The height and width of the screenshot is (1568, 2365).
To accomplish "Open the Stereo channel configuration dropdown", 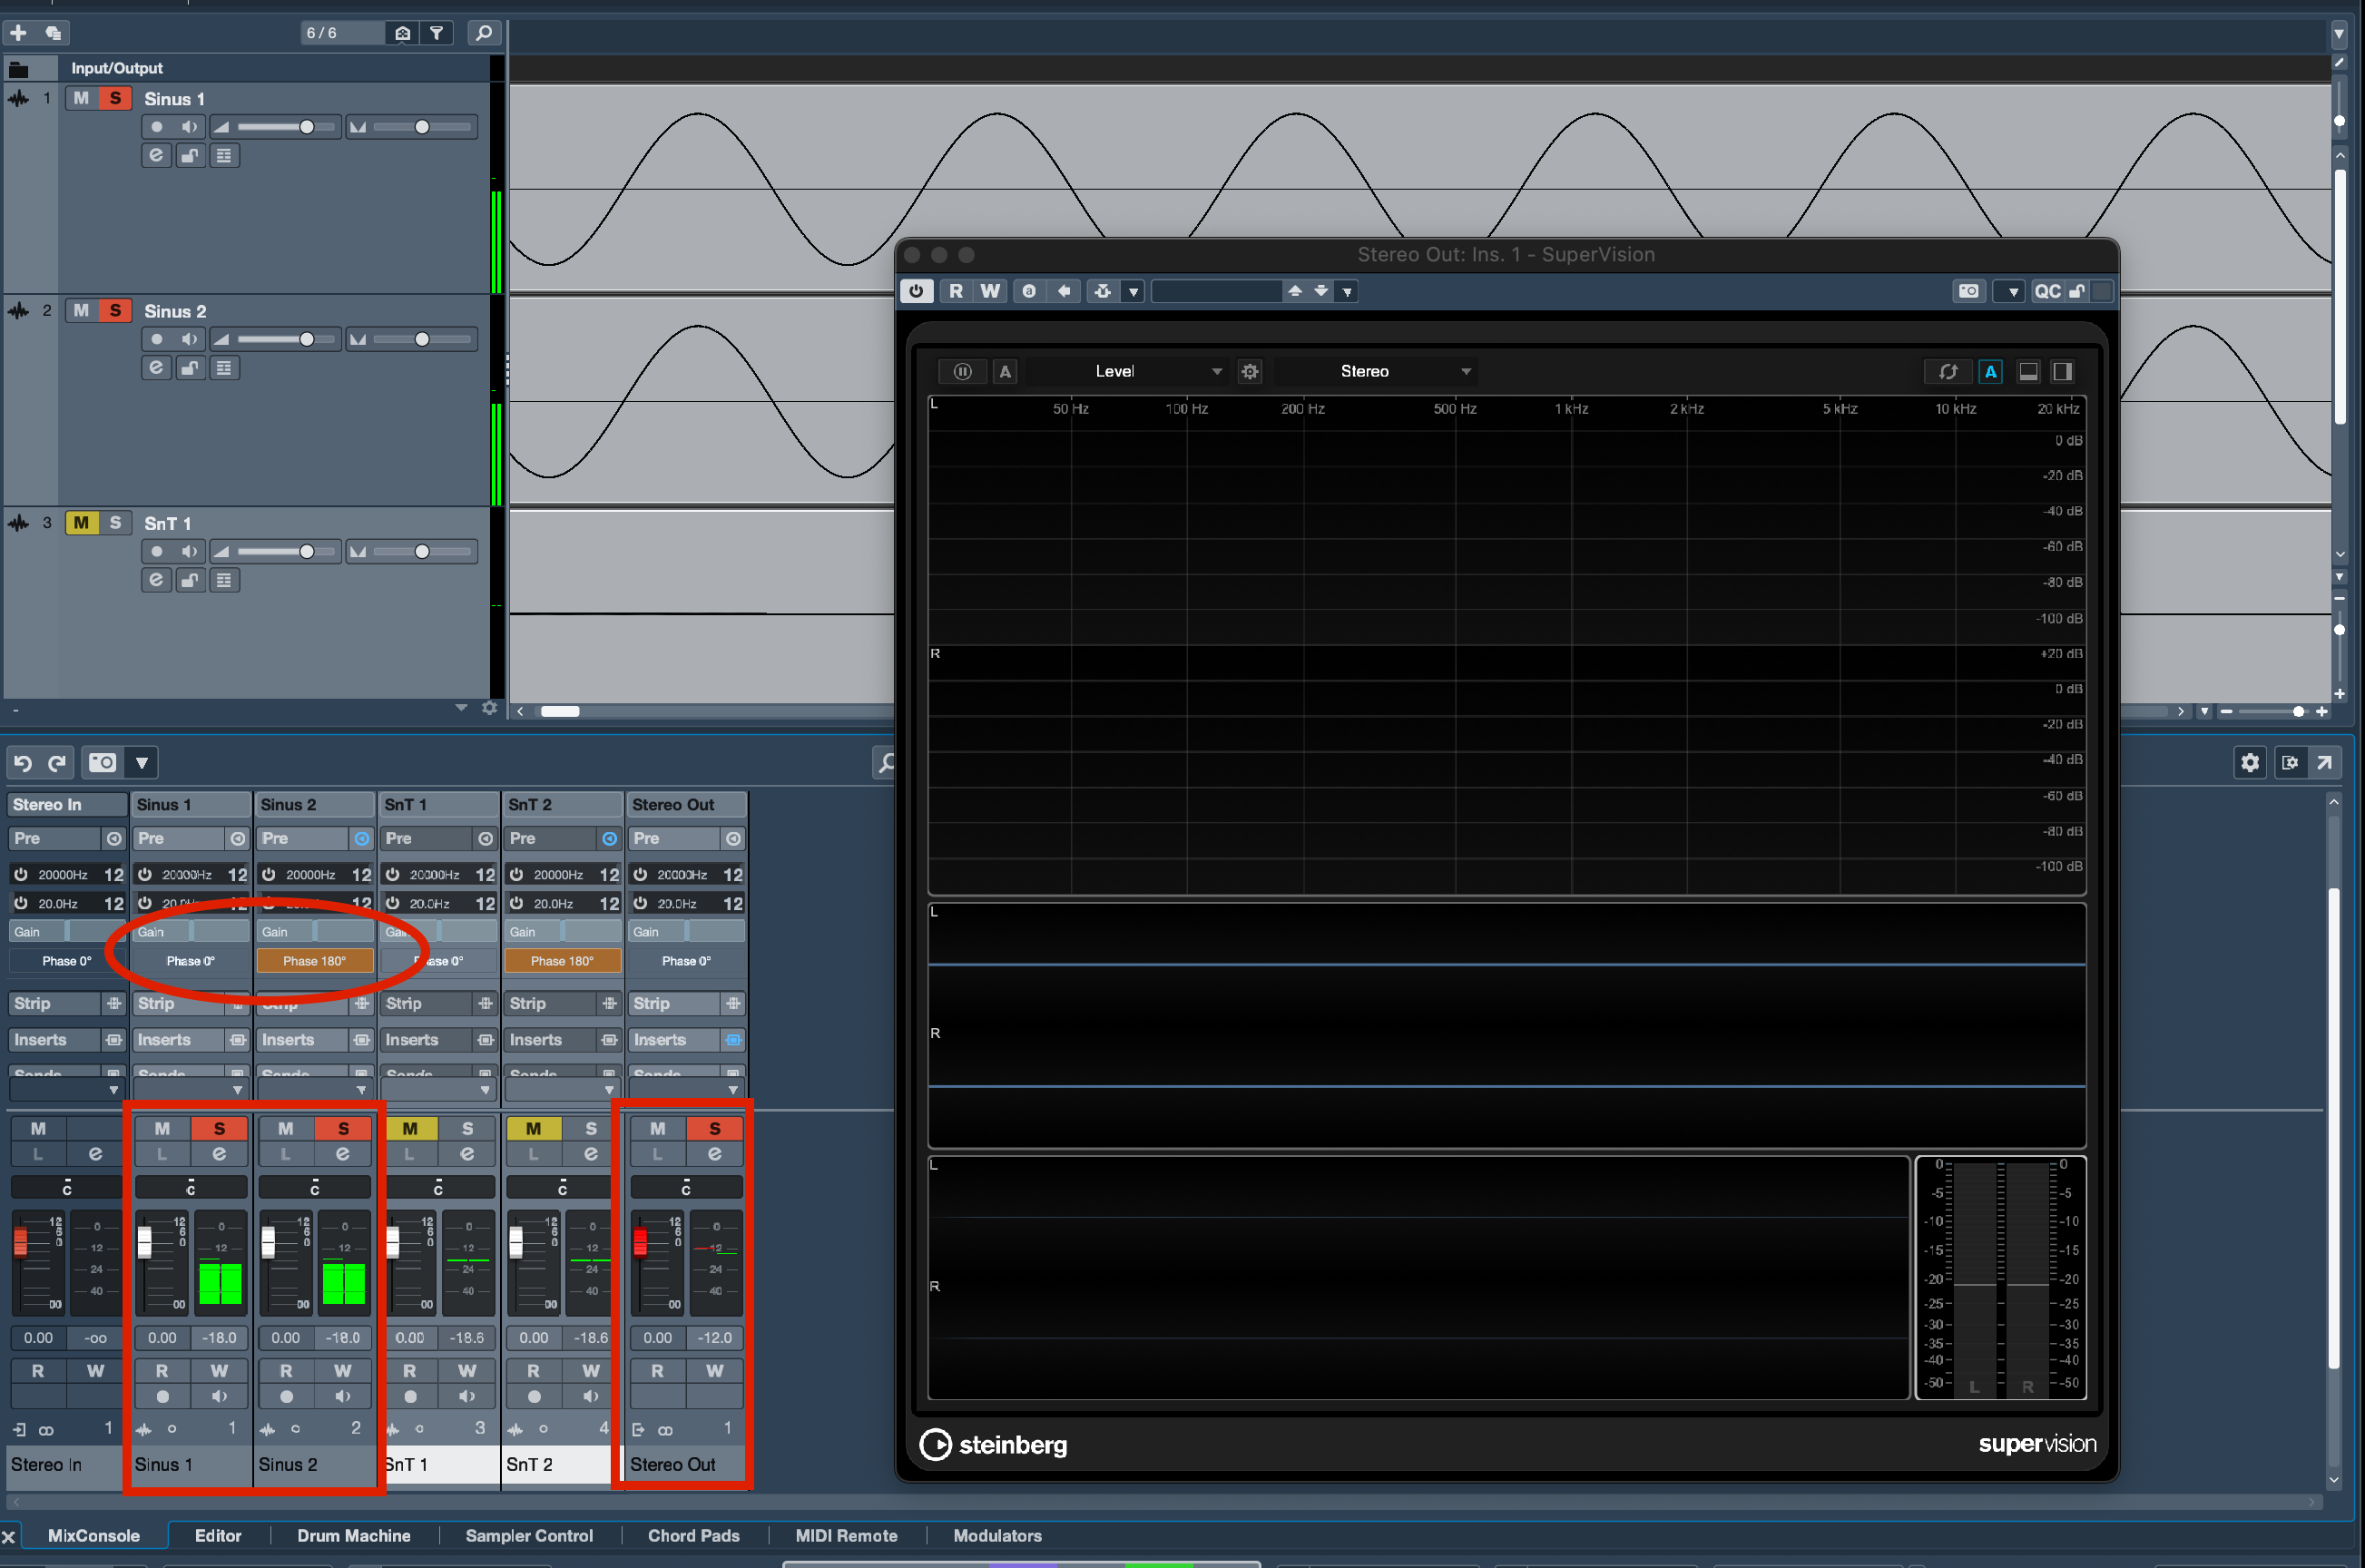I will coord(1375,372).
